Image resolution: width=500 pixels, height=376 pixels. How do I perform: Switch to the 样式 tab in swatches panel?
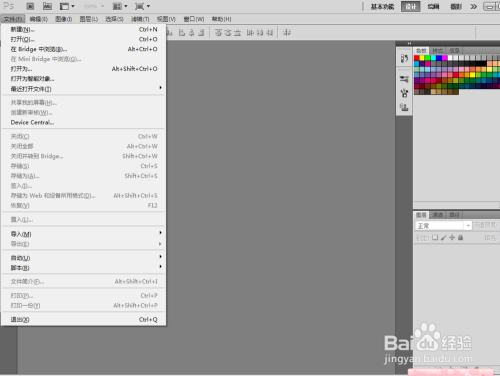click(437, 50)
